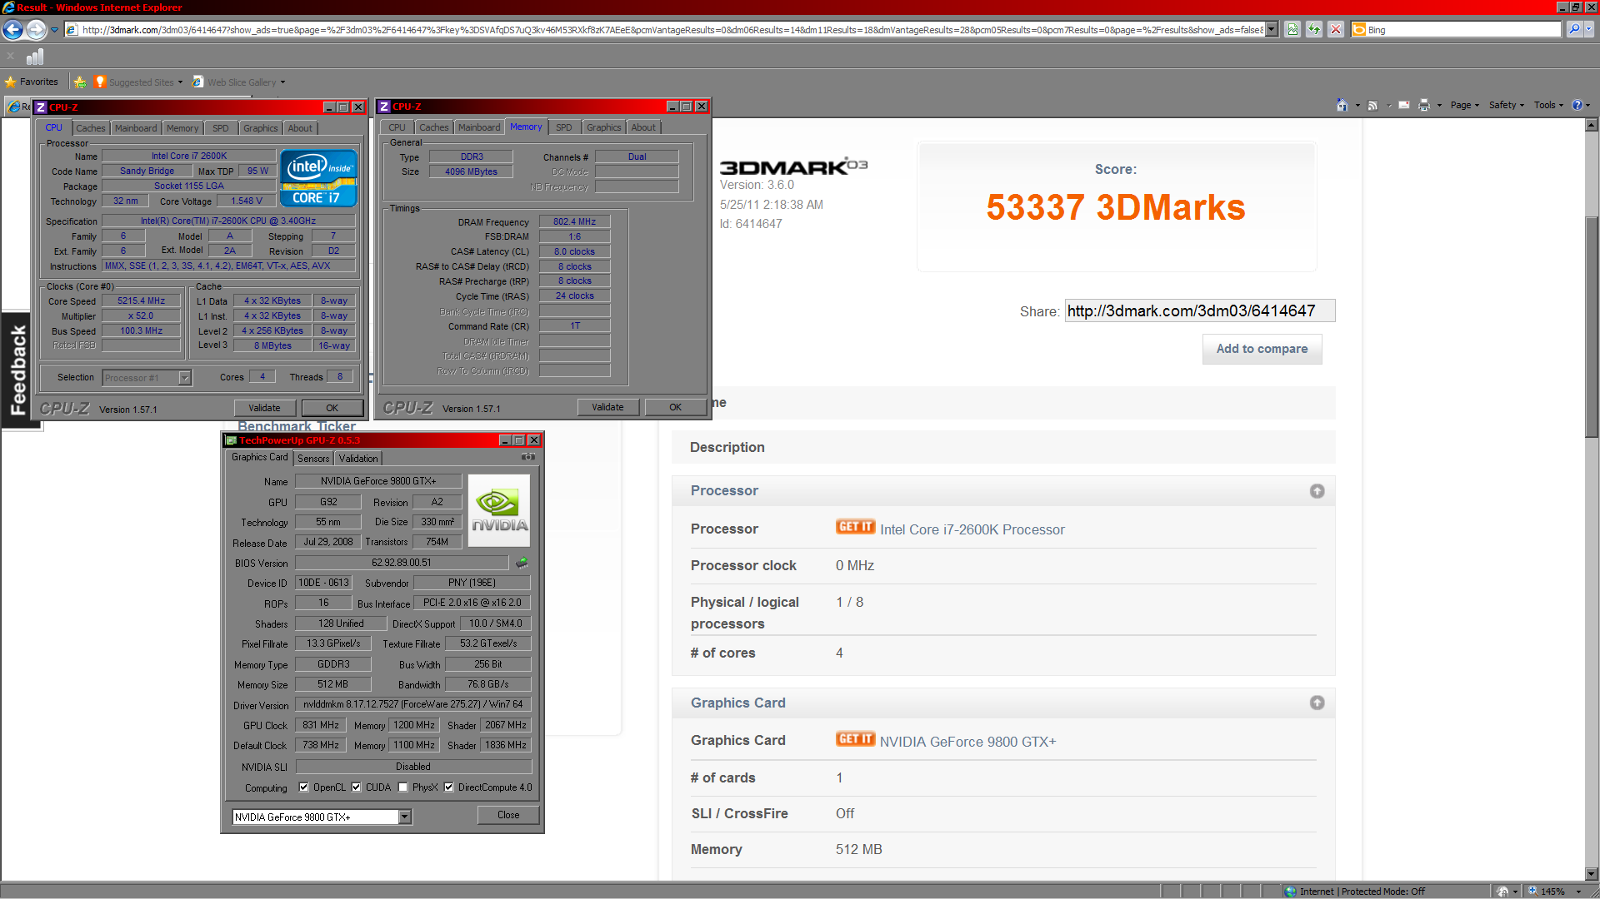
Task: Go back with the browser Back arrow
Action: click(x=13, y=30)
